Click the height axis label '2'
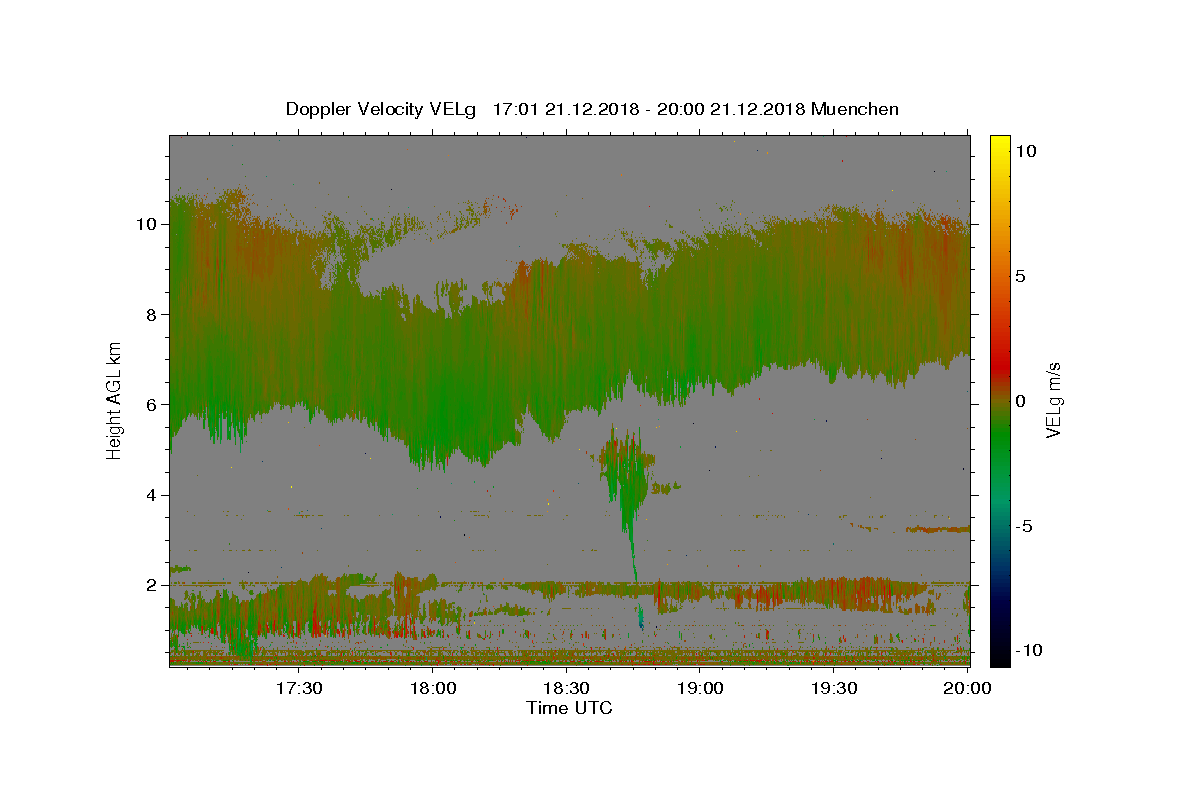The height and width of the screenshot is (800, 1200). [x=152, y=585]
